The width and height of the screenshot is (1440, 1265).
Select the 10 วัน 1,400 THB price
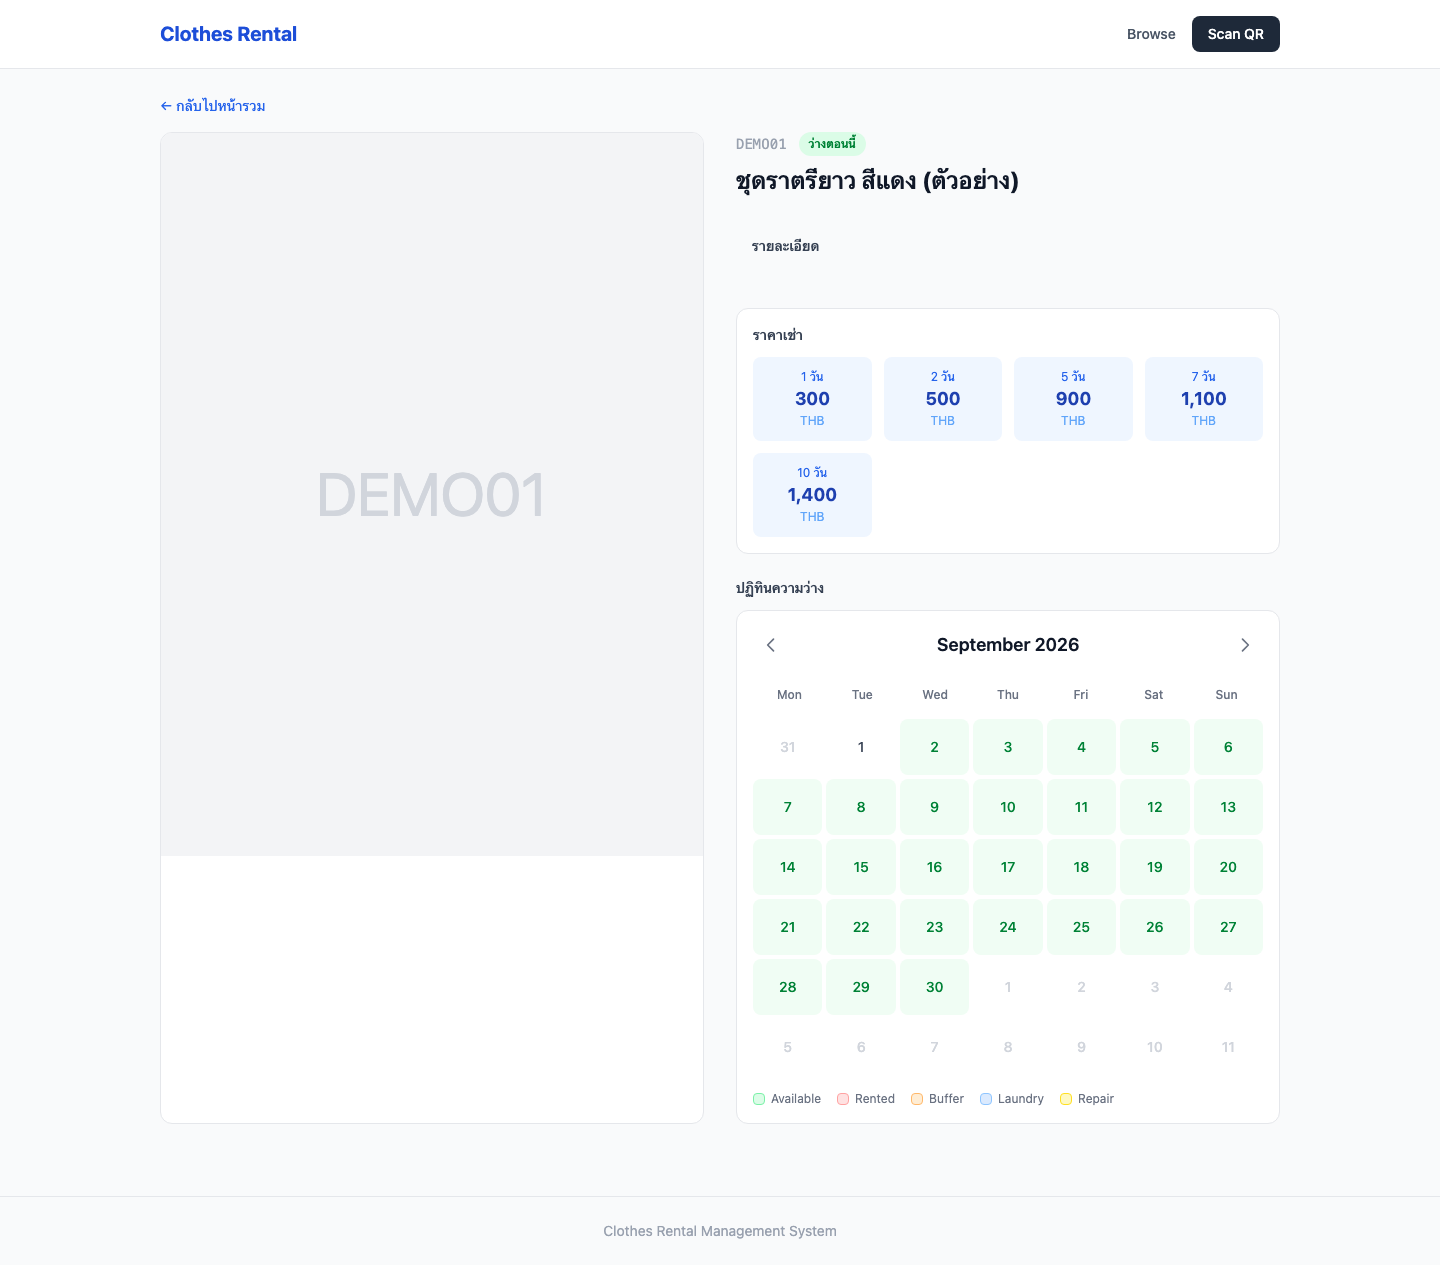[x=812, y=495]
